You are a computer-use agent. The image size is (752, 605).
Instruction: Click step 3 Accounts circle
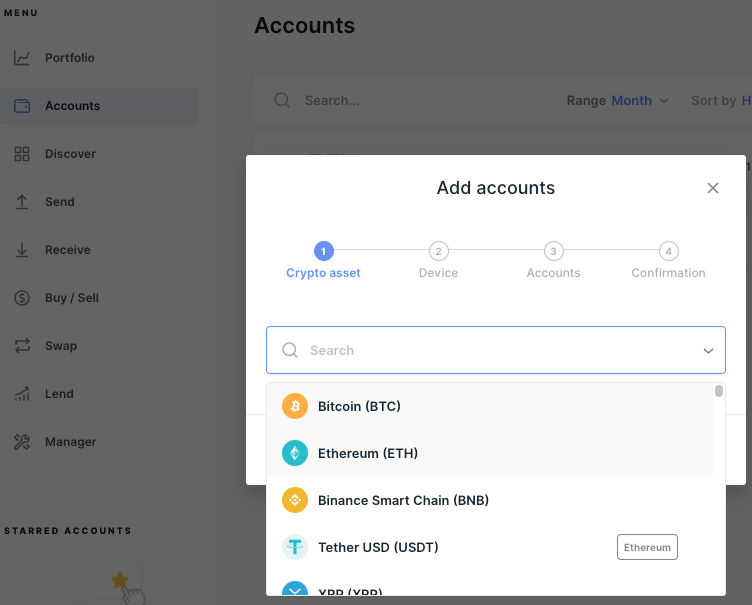coord(553,251)
